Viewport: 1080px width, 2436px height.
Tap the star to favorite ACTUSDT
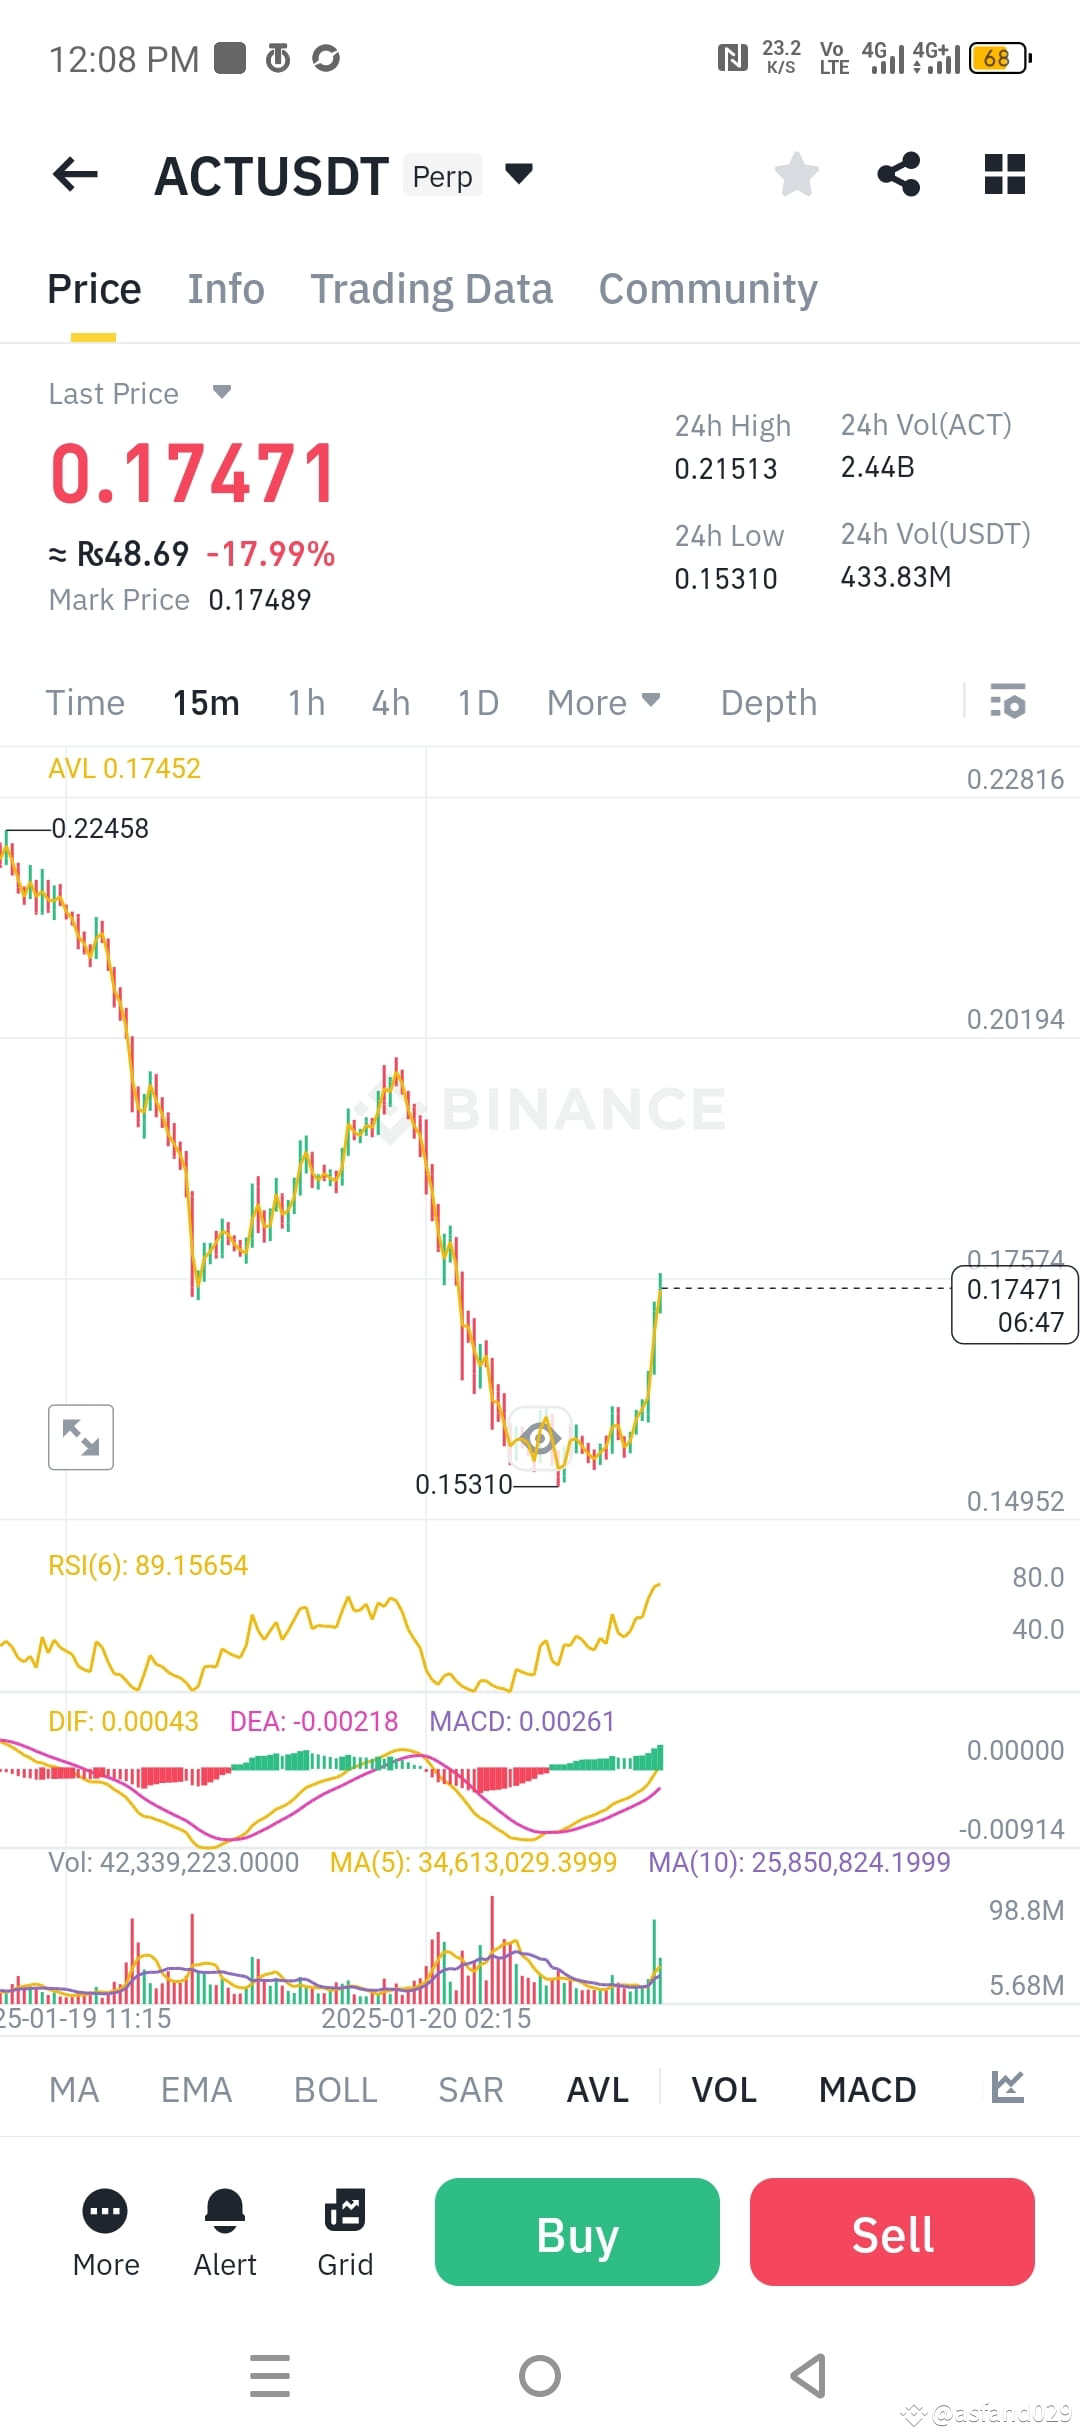point(796,174)
